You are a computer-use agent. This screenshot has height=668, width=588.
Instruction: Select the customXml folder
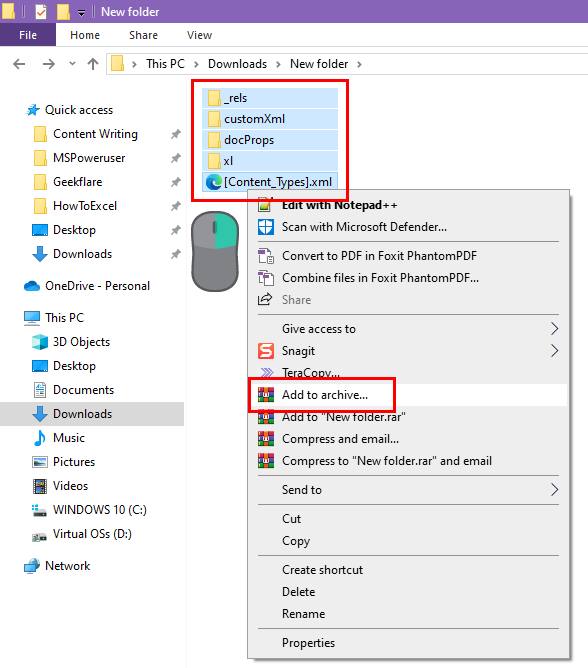click(x=270, y=119)
